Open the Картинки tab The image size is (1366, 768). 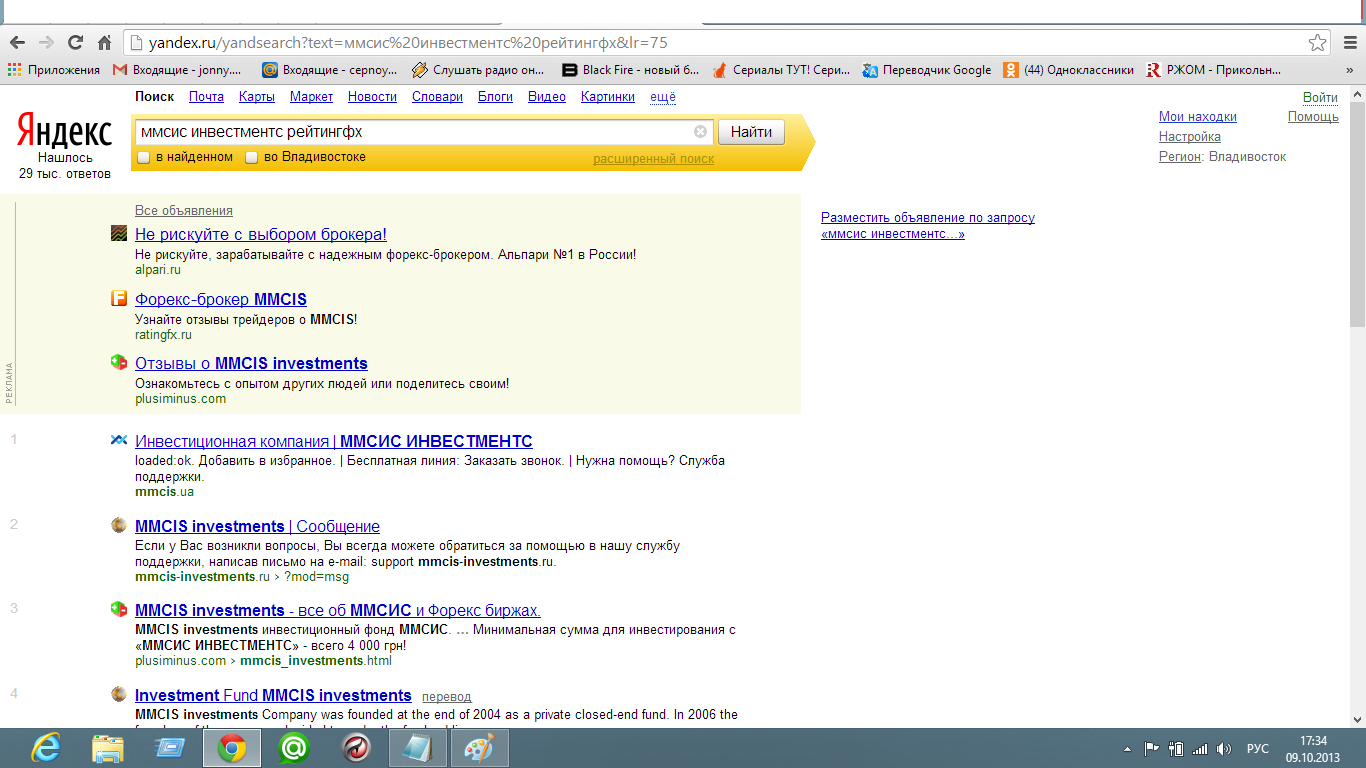(x=607, y=97)
